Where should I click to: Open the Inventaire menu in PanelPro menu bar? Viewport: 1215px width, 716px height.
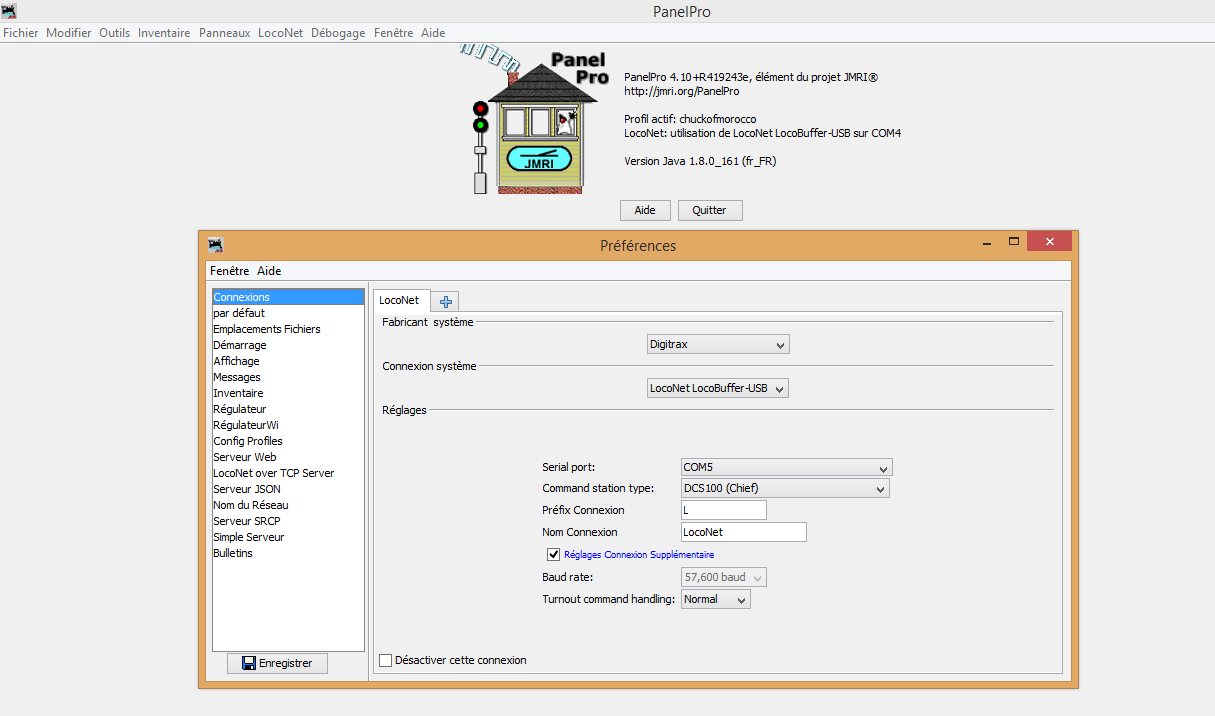[164, 33]
